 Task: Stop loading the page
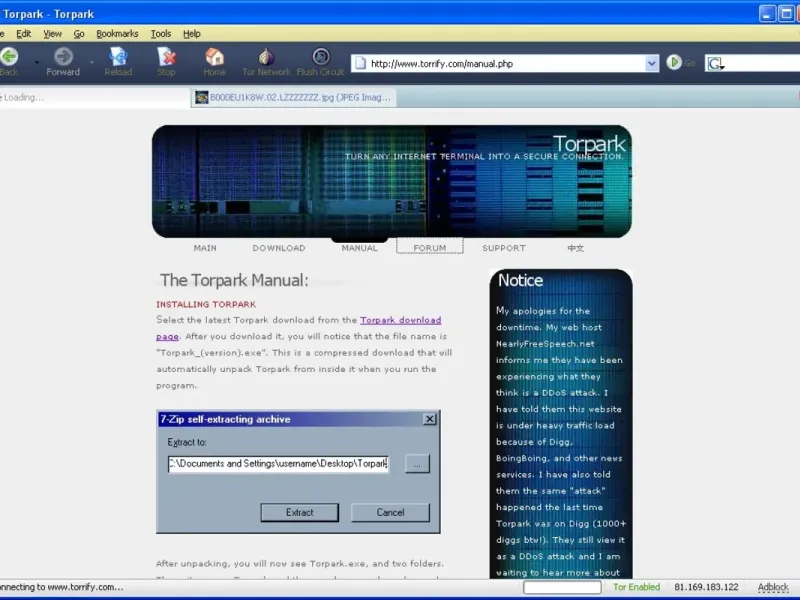click(x=166, y=56)
